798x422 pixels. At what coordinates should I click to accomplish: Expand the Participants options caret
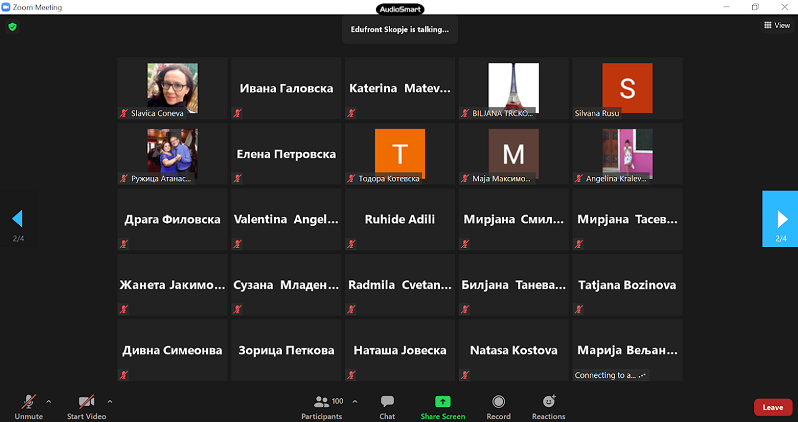pyautogui.click(x=355, y=401)
